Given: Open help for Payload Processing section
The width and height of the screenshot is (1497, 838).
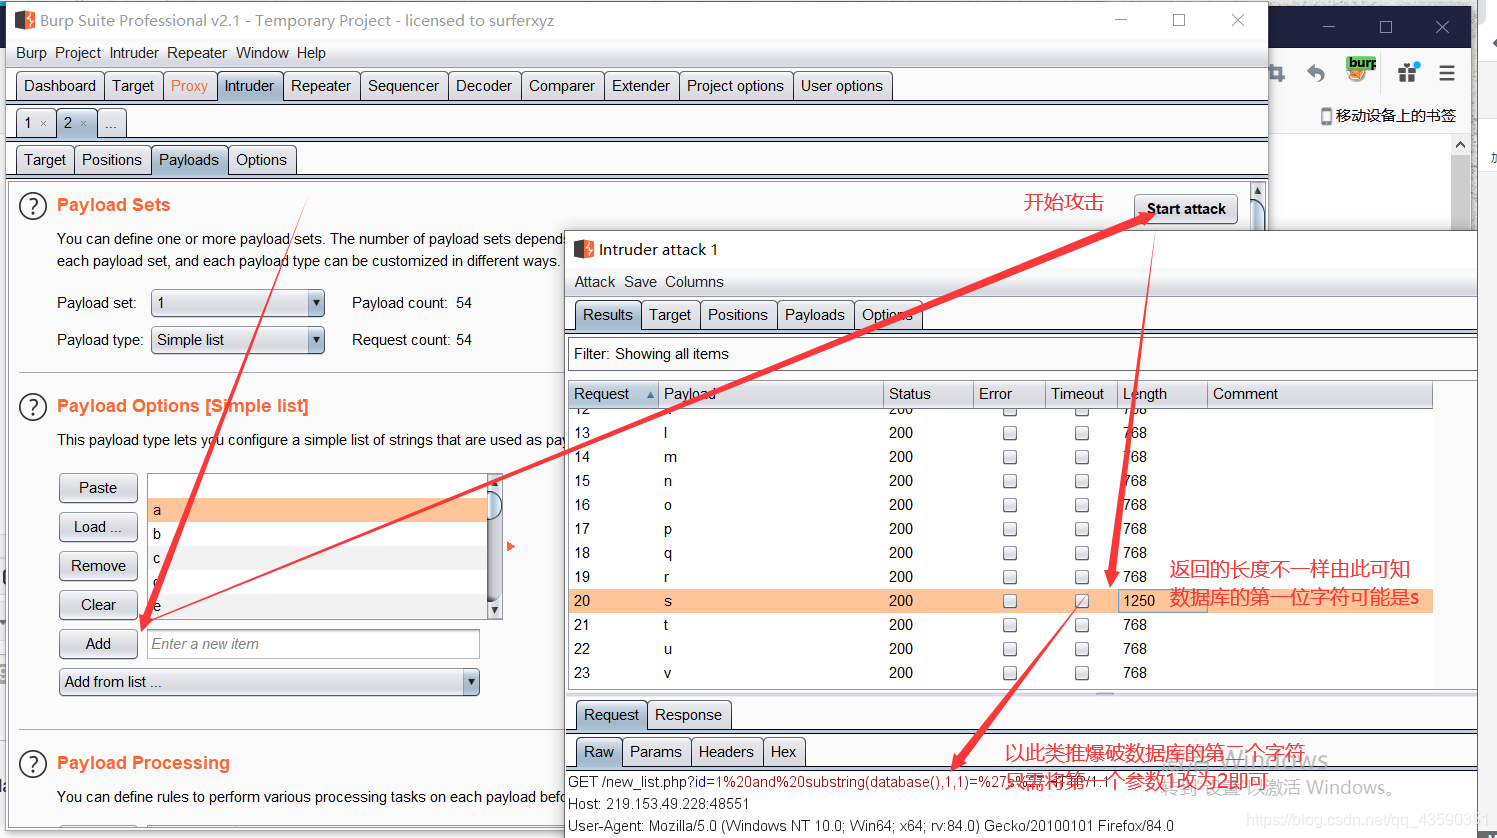Looking at the screenshot, I should pyautogui.click(x=33, y=764).
